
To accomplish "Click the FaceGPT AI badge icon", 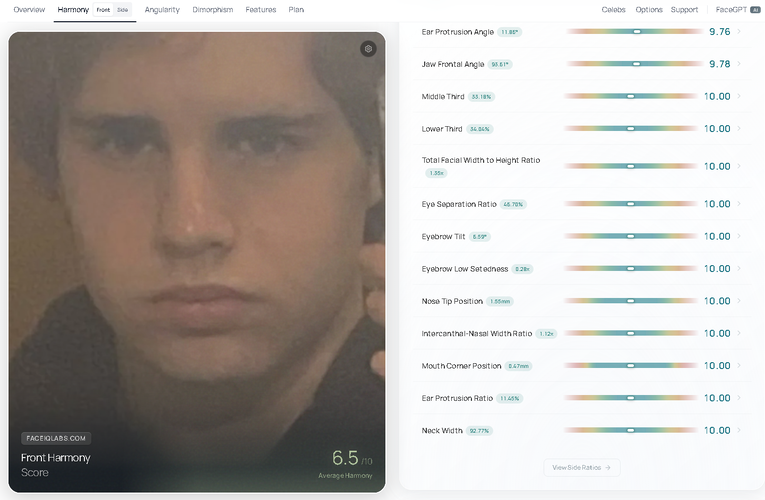I will [755, 10].
